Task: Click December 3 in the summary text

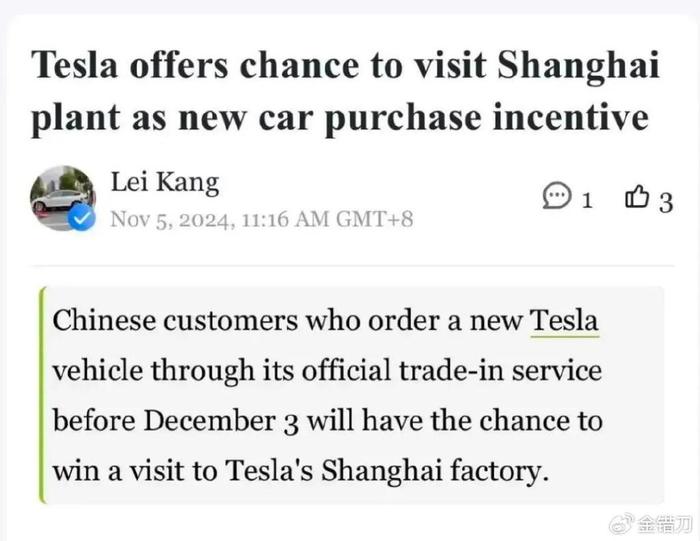Action: (x=221, y=421)
